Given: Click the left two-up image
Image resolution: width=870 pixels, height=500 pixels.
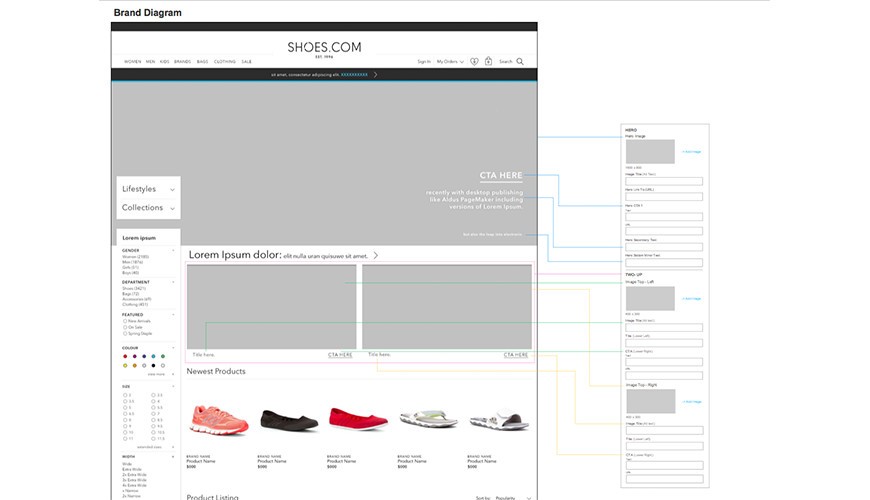Looking at the screenshot, I should click(271, 307).
